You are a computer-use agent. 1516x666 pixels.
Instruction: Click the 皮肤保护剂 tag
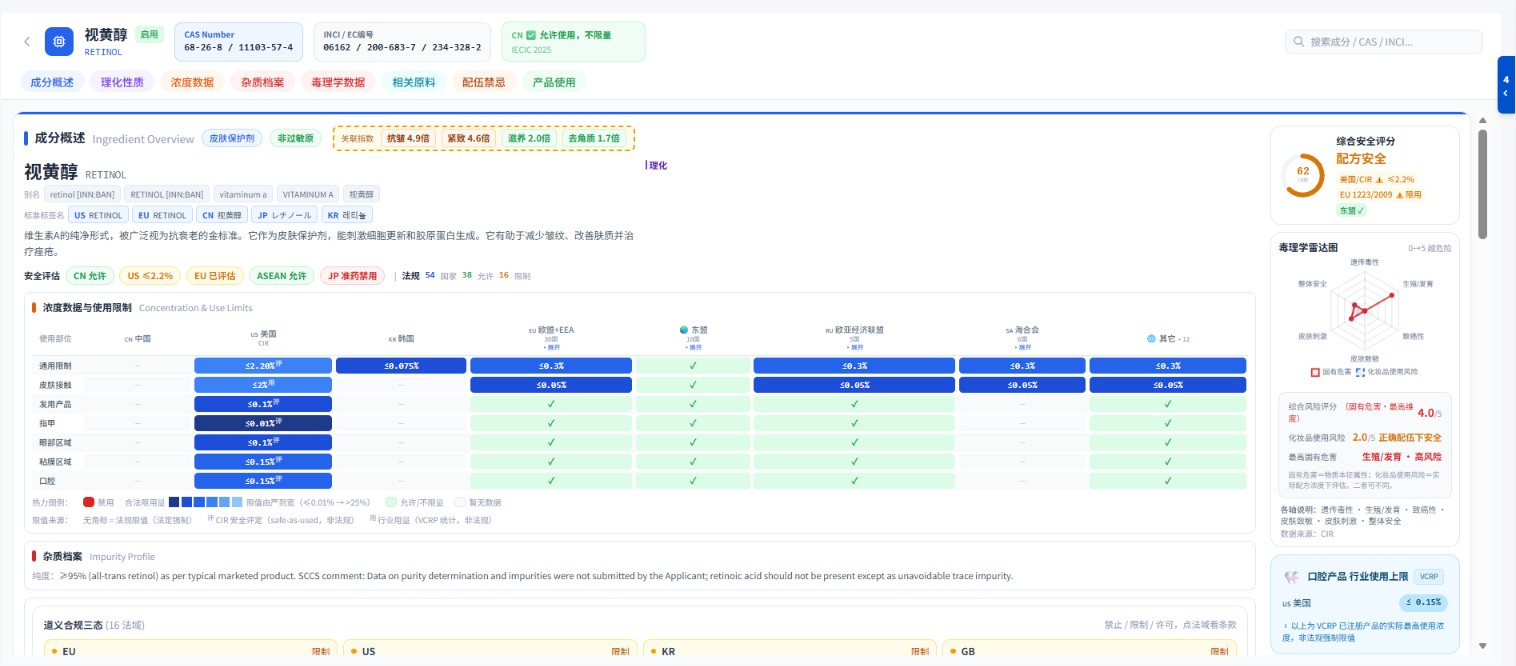[x=232, y=139]
